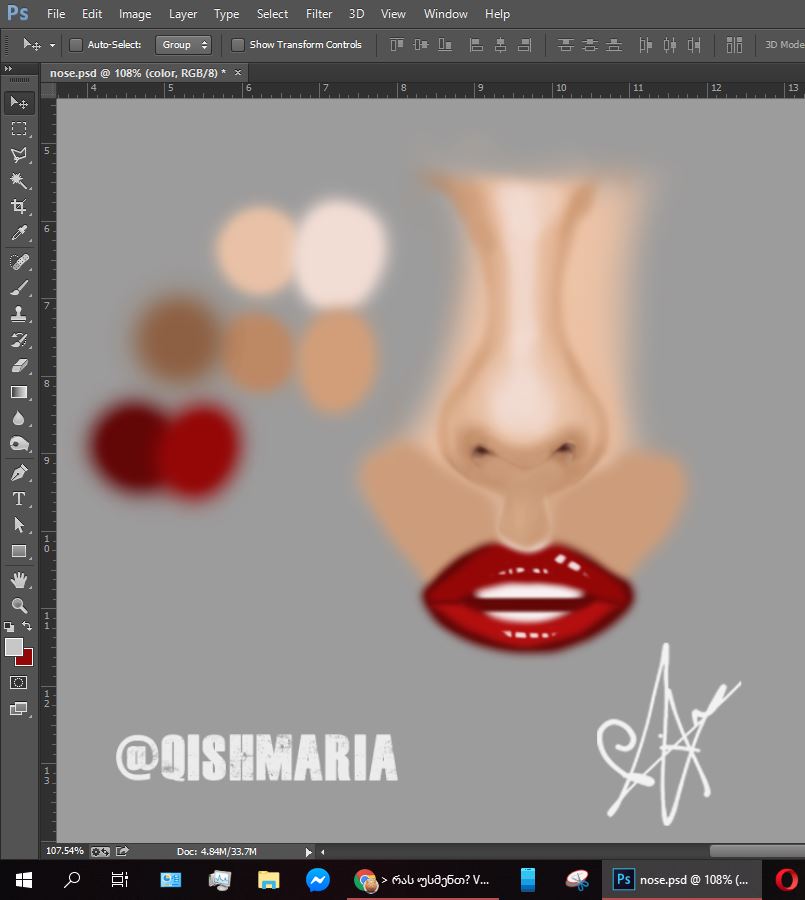Select the Horizontal Type tool
Screen dimensions: 805x900
[18, 499]
